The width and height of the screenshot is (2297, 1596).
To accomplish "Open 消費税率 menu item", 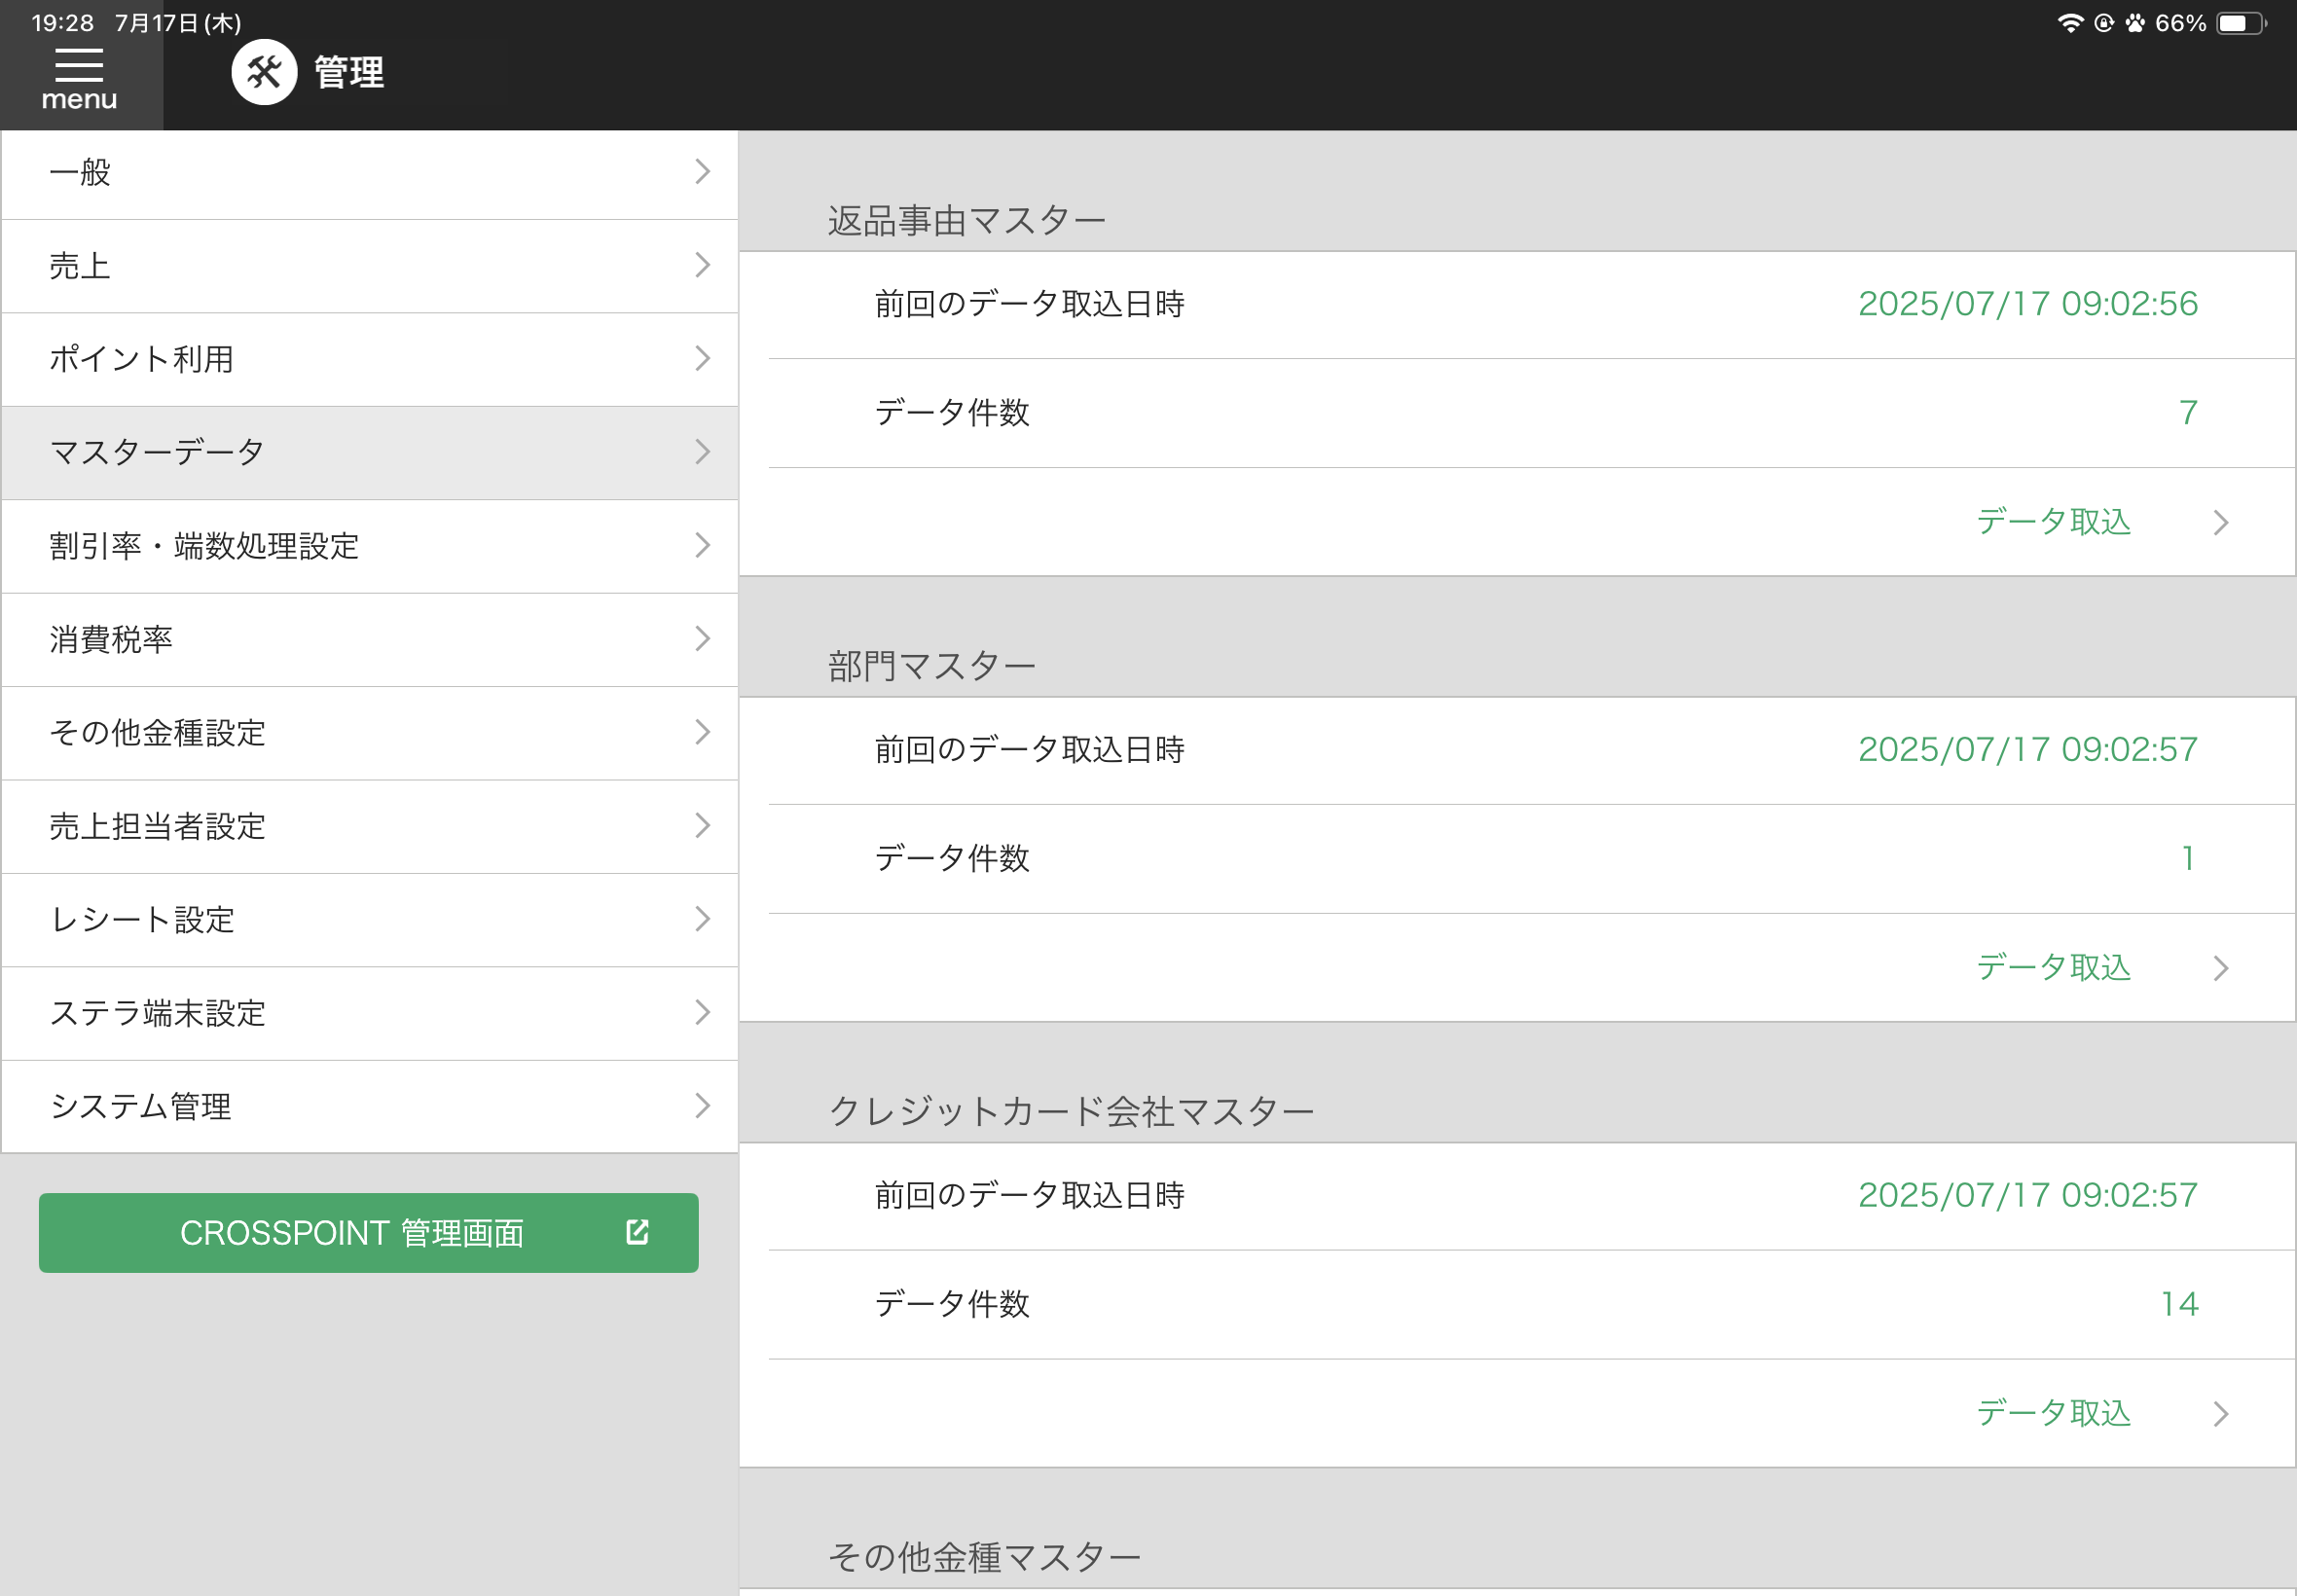I will click(370, 639).
